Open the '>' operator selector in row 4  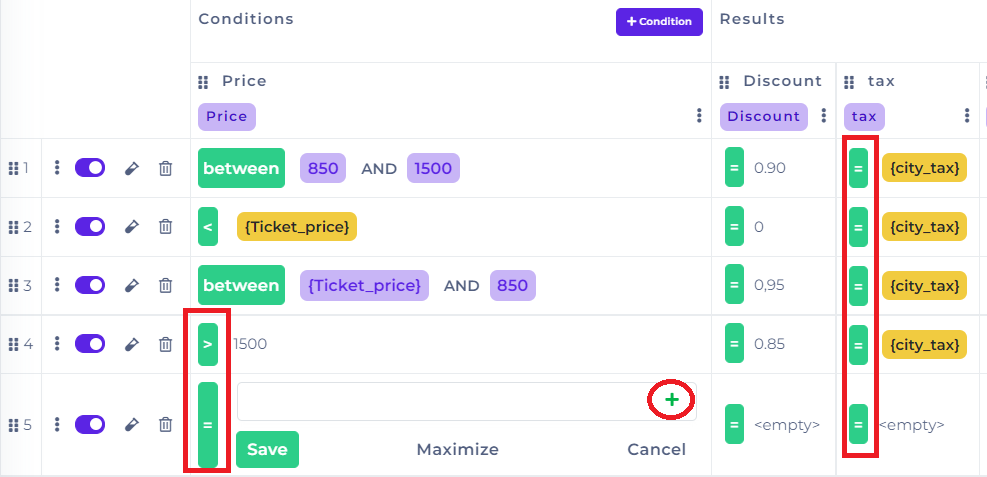(x=208, y=344)
